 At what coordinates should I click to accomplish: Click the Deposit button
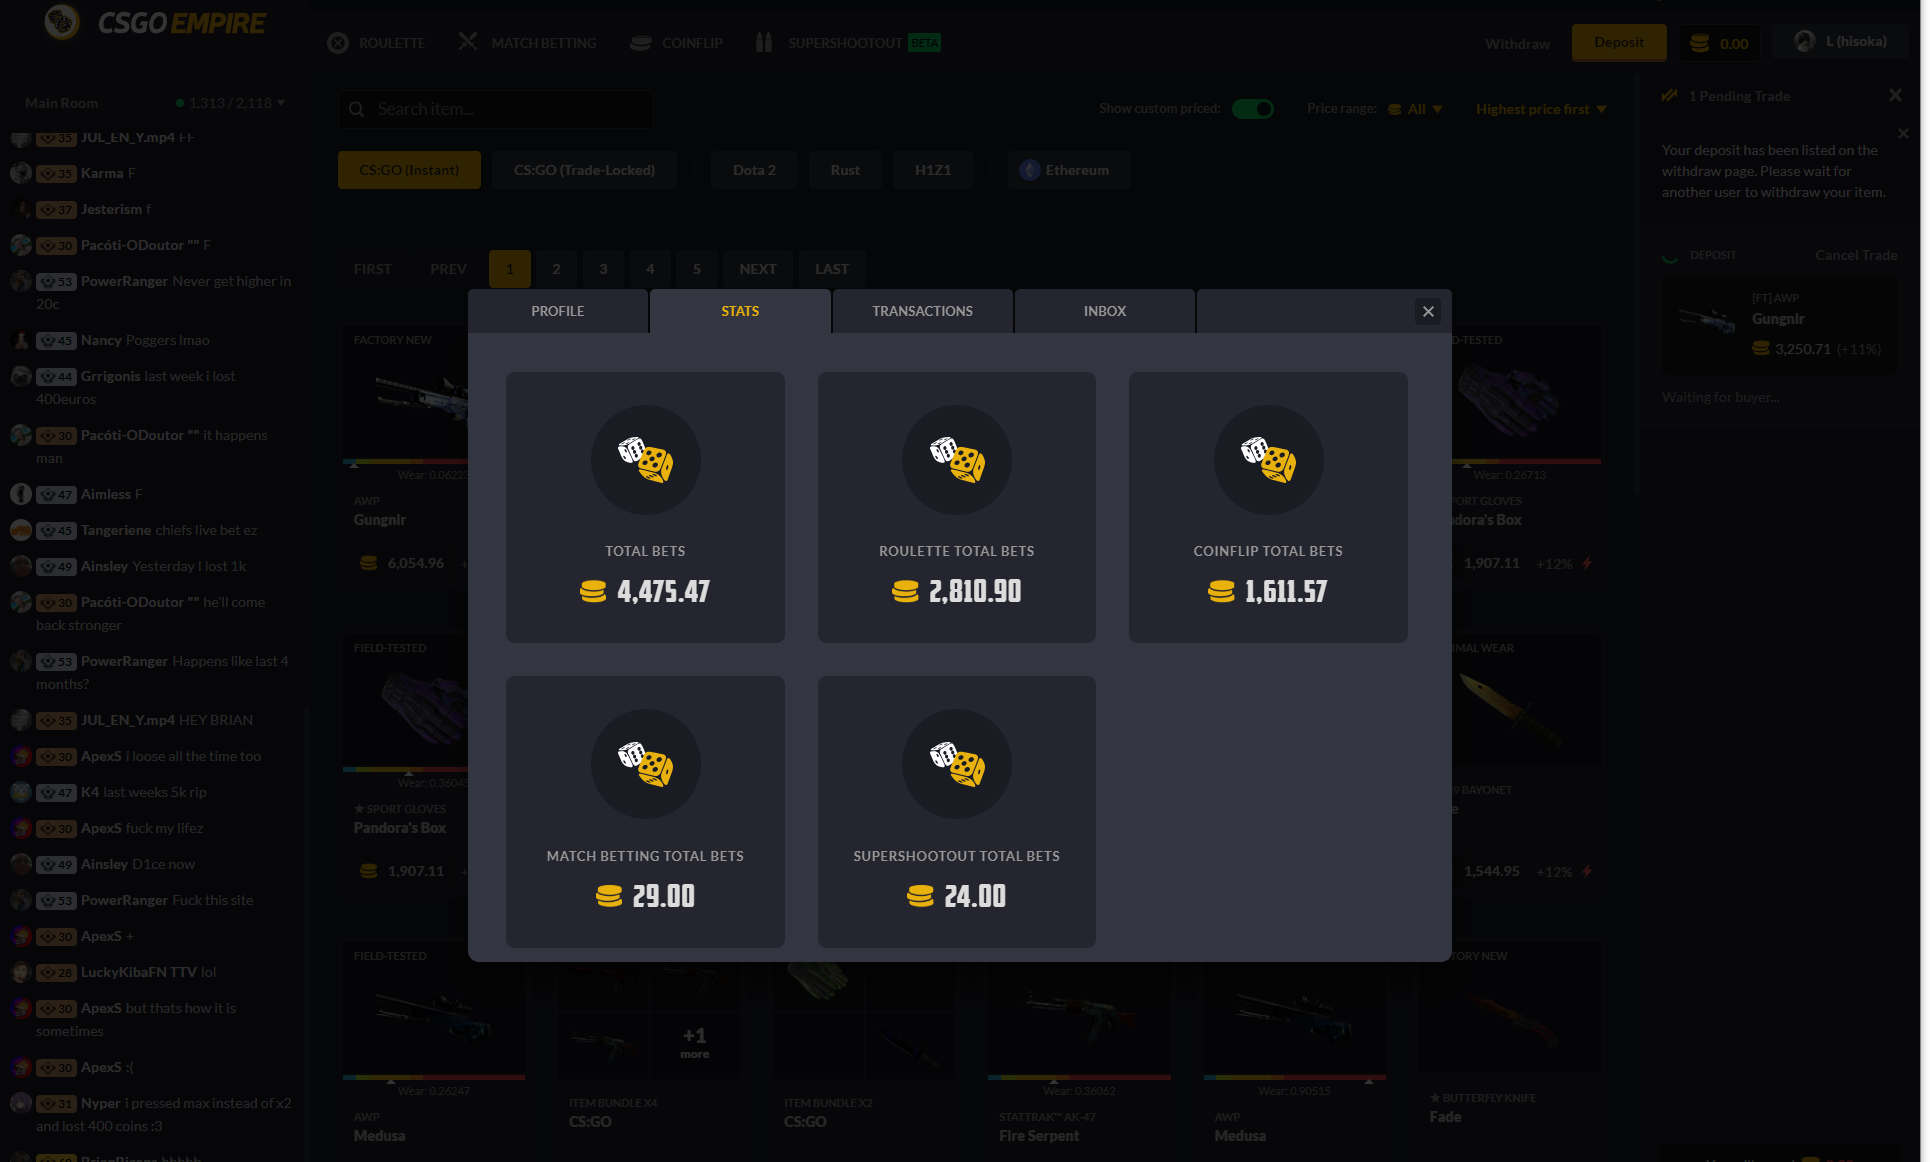click(1619, 42)
